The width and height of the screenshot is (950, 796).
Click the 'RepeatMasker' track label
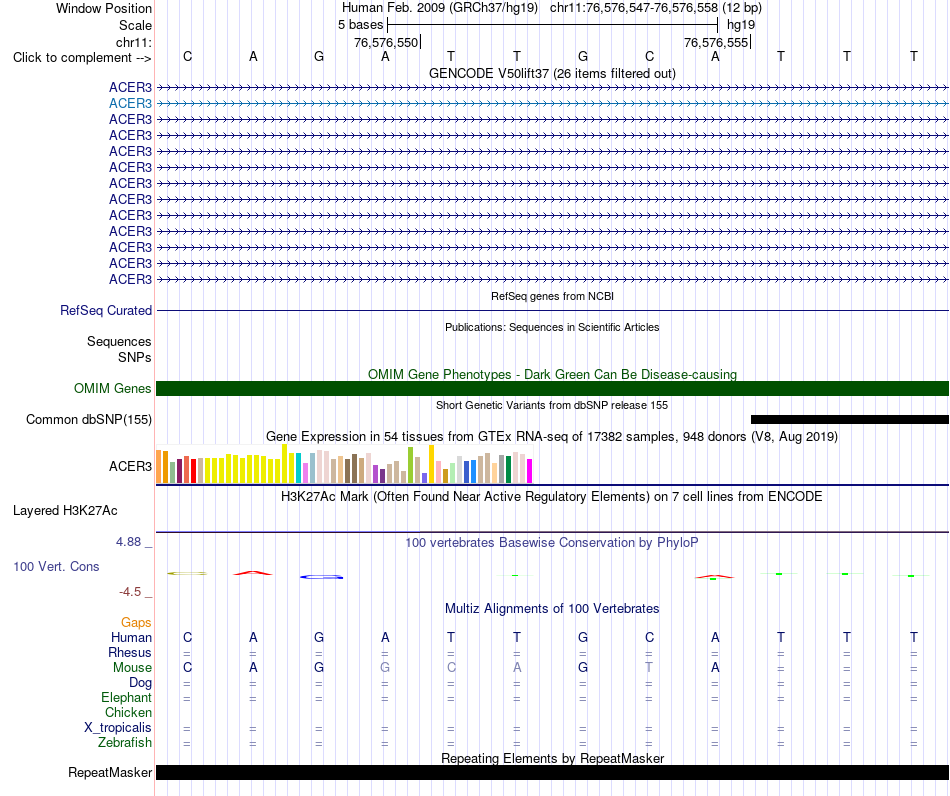[110, 772]
